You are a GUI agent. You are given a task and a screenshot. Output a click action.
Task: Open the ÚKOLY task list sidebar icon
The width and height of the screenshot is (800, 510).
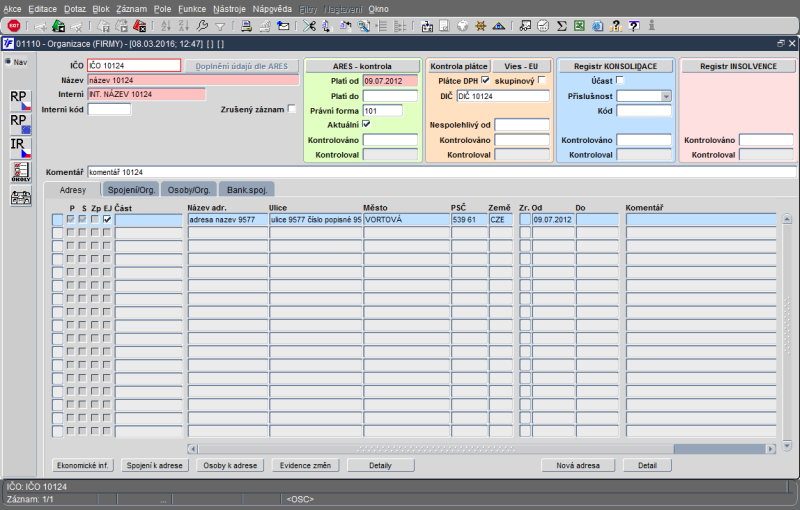tap(21, 172)
